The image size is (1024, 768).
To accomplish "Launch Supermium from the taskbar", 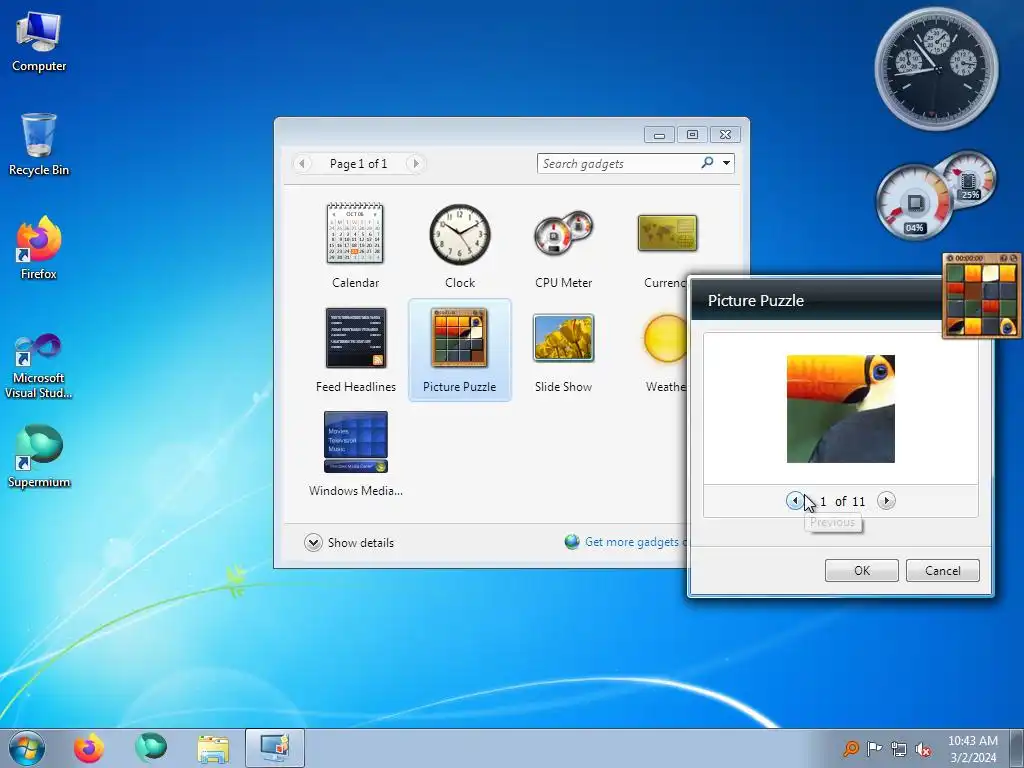I will tap(151, 748).
